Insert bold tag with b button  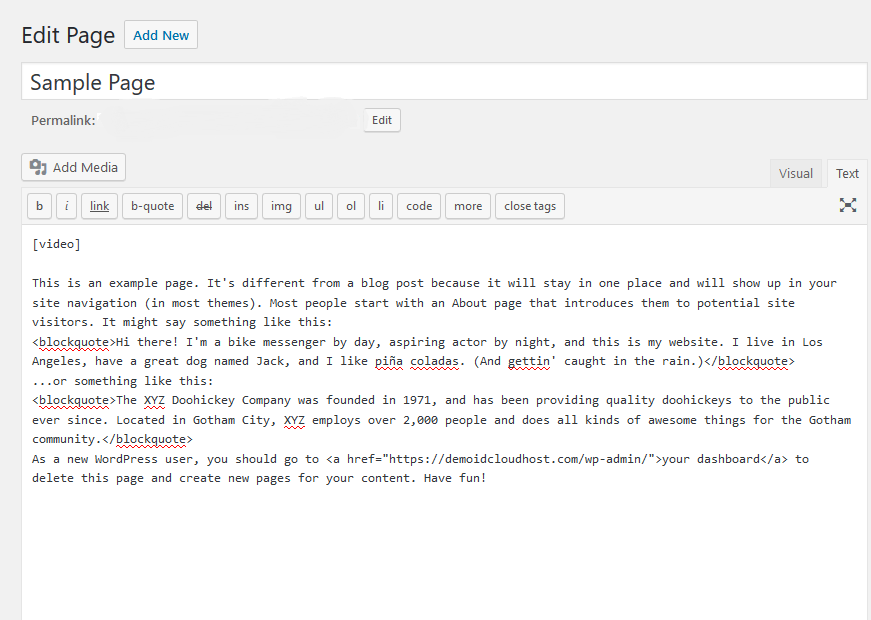[39, 206]
